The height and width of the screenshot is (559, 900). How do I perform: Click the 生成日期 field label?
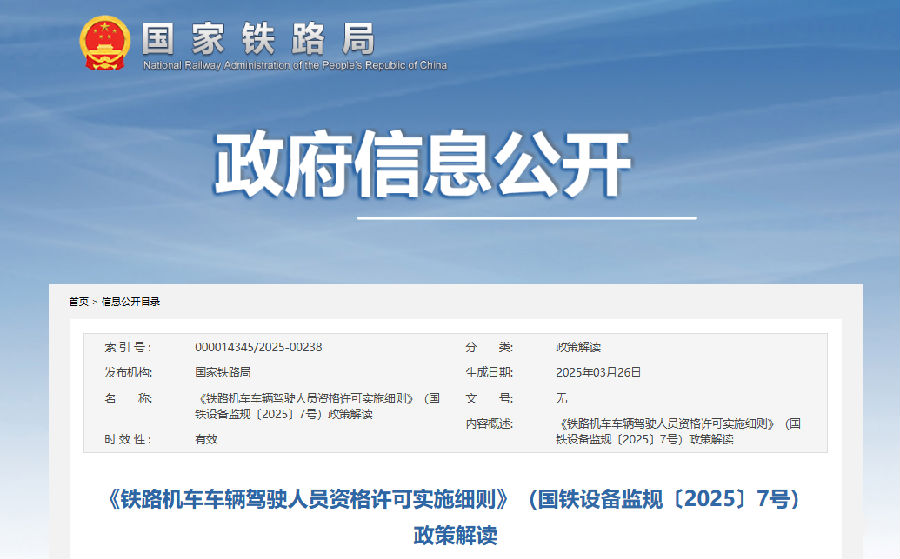click(x=489, y=372)
